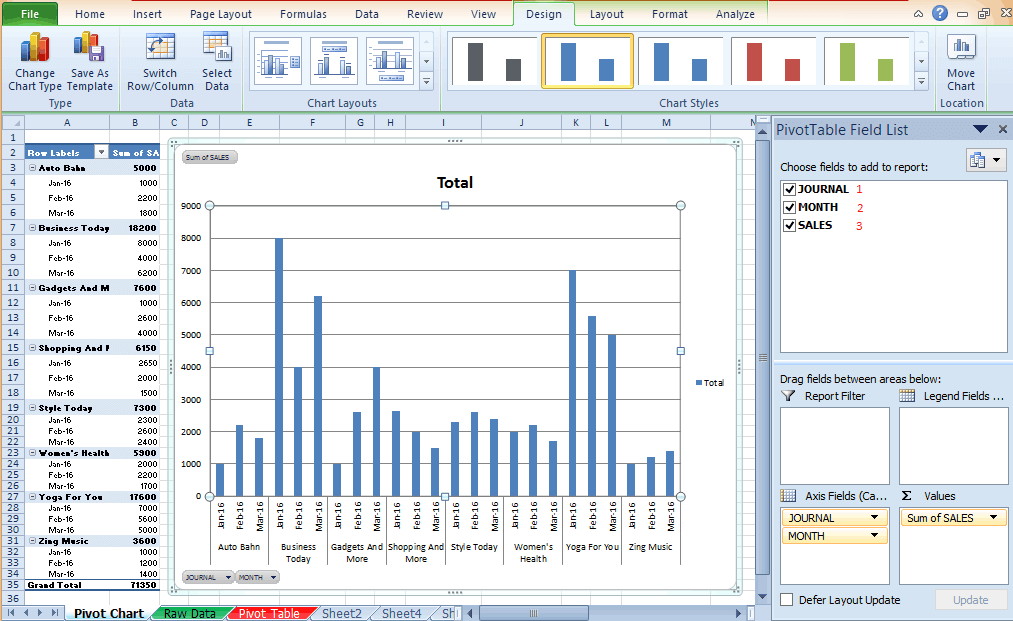
Task: Choose the first chart layout thumbnail
Action: pyautogui.click(x=278, y=61)
